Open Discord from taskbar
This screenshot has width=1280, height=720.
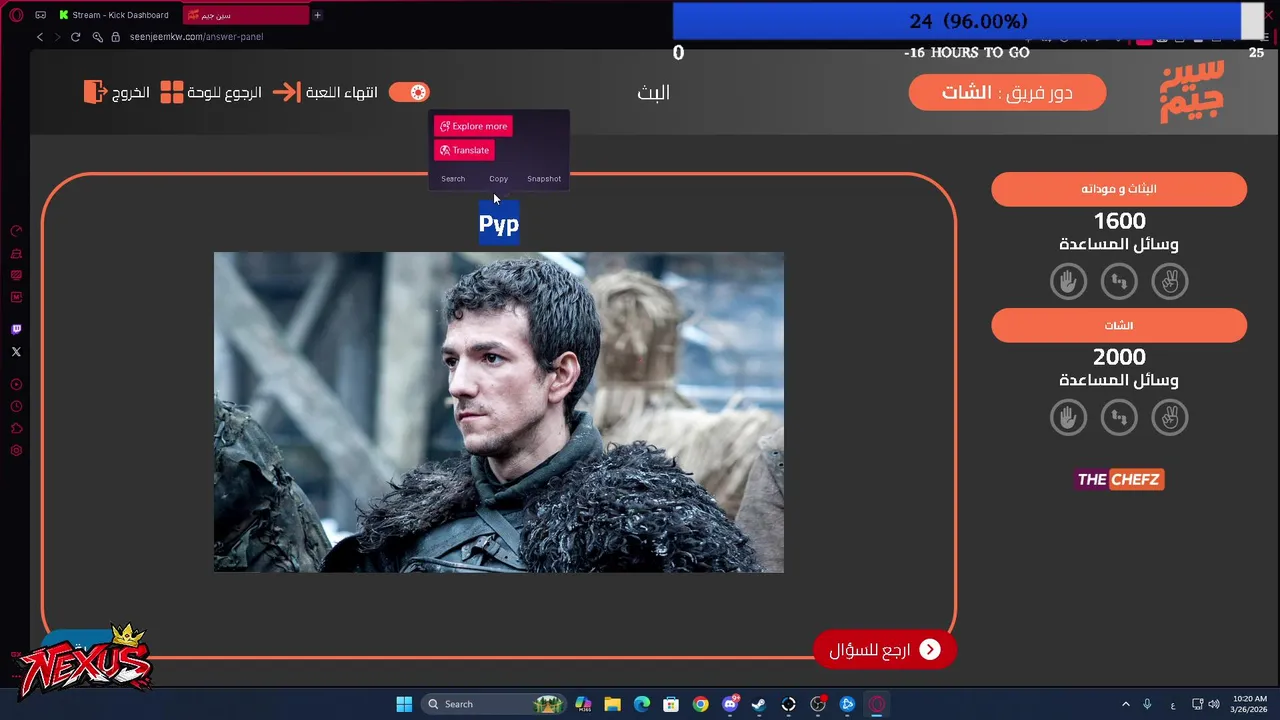point(730,704)
